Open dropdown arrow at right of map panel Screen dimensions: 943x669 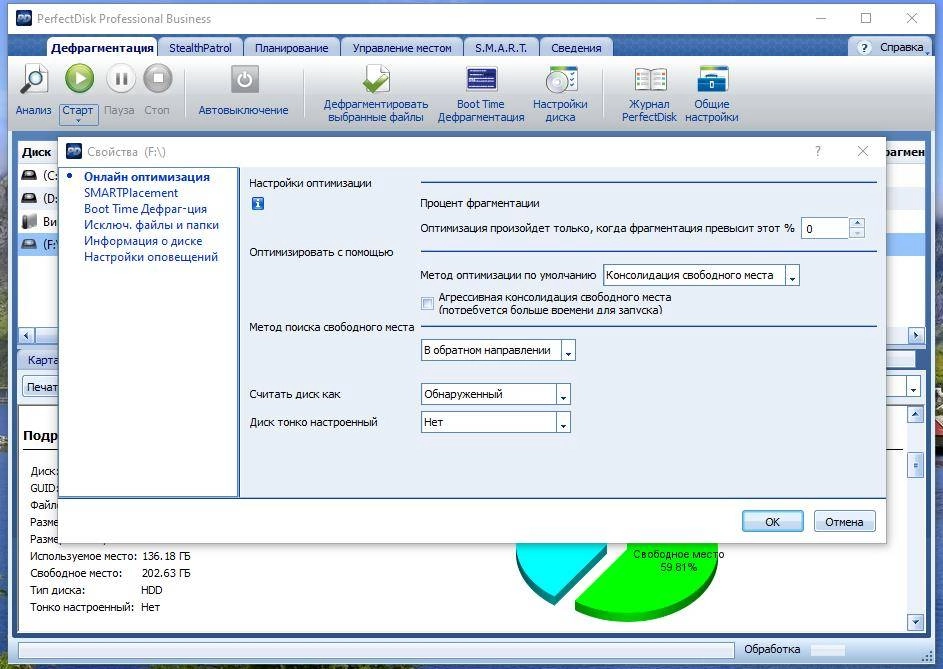914,387
